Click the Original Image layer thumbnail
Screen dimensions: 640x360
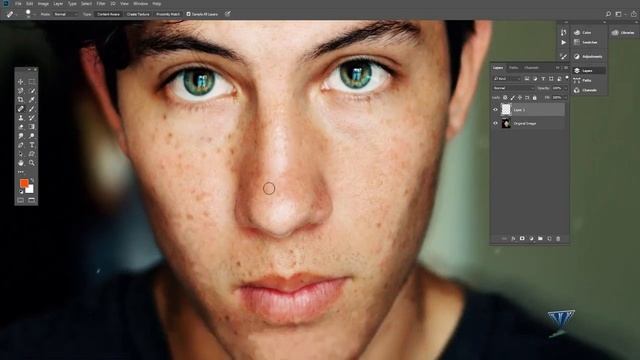(506, 123)
